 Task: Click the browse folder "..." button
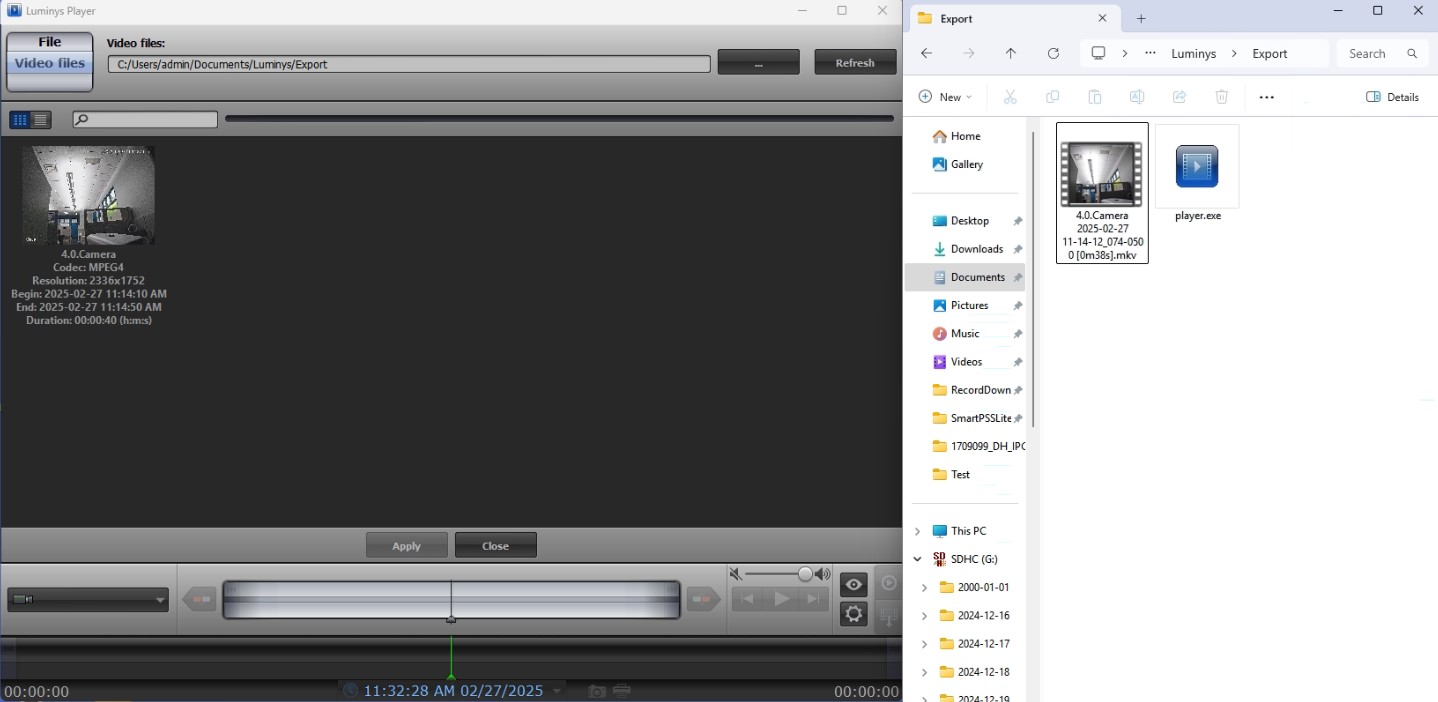pos(758,63)
